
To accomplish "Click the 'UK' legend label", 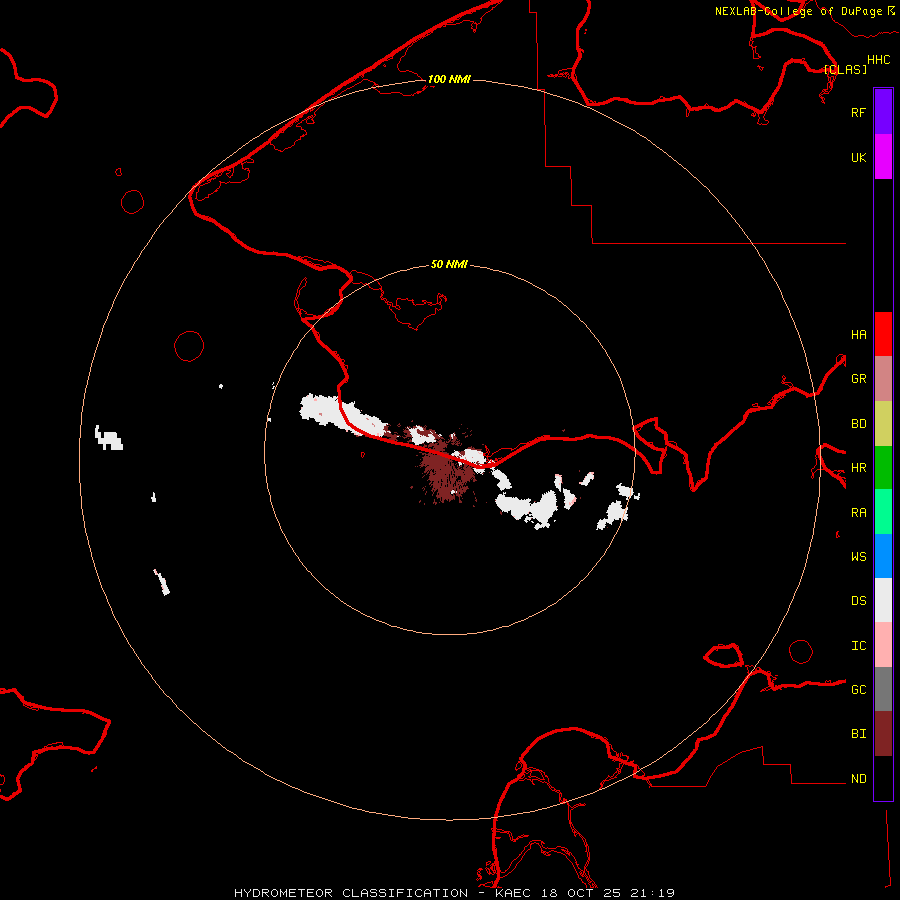I will point(858,157).
